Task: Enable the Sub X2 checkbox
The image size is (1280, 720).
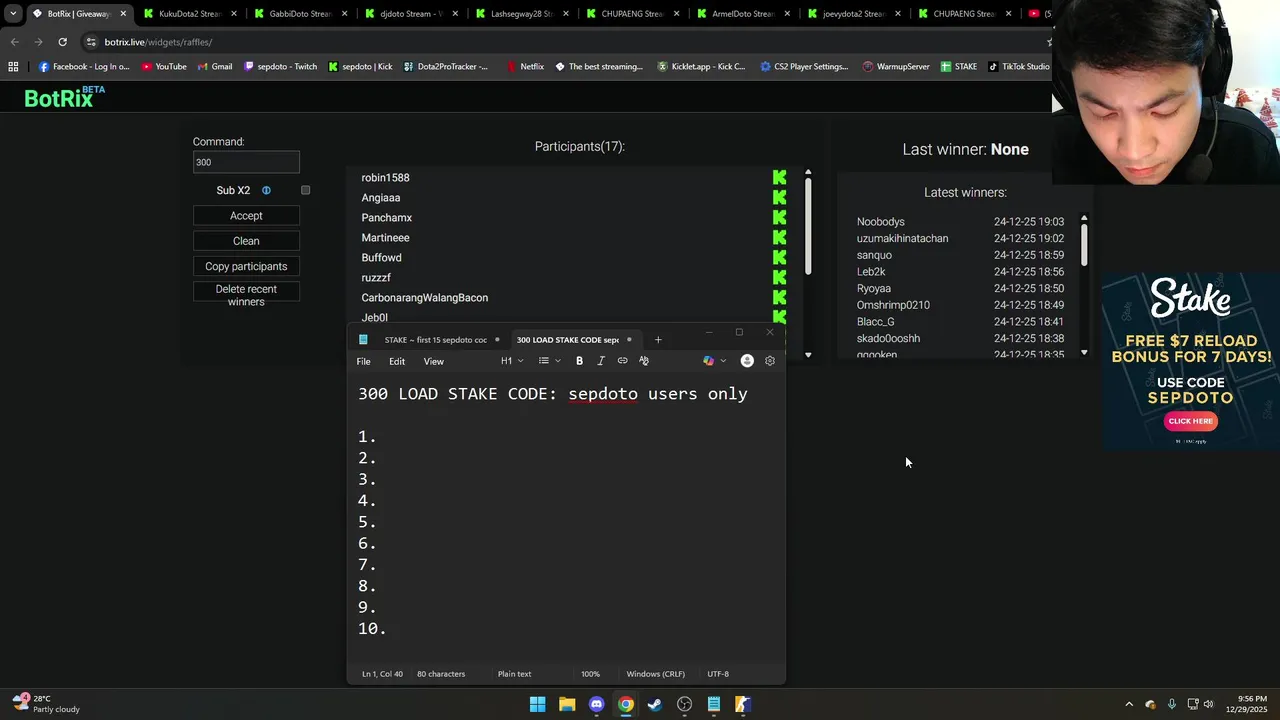Action: tap(306, 190)
